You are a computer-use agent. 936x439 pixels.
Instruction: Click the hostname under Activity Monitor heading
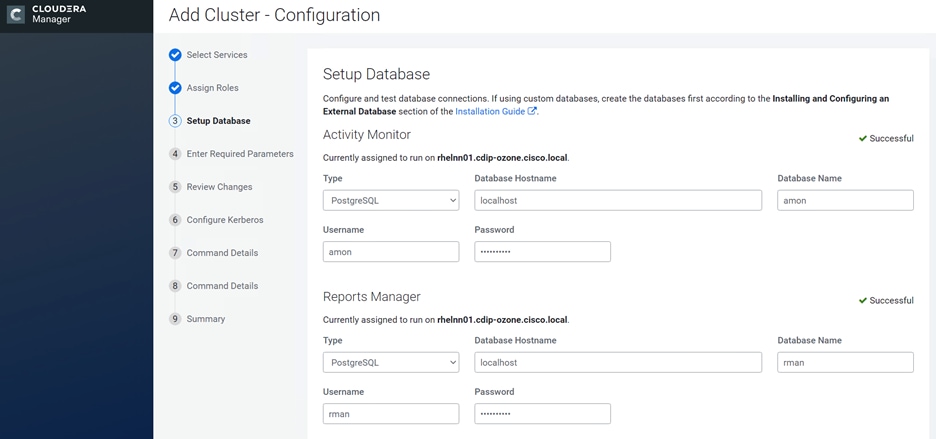(502, 158)
